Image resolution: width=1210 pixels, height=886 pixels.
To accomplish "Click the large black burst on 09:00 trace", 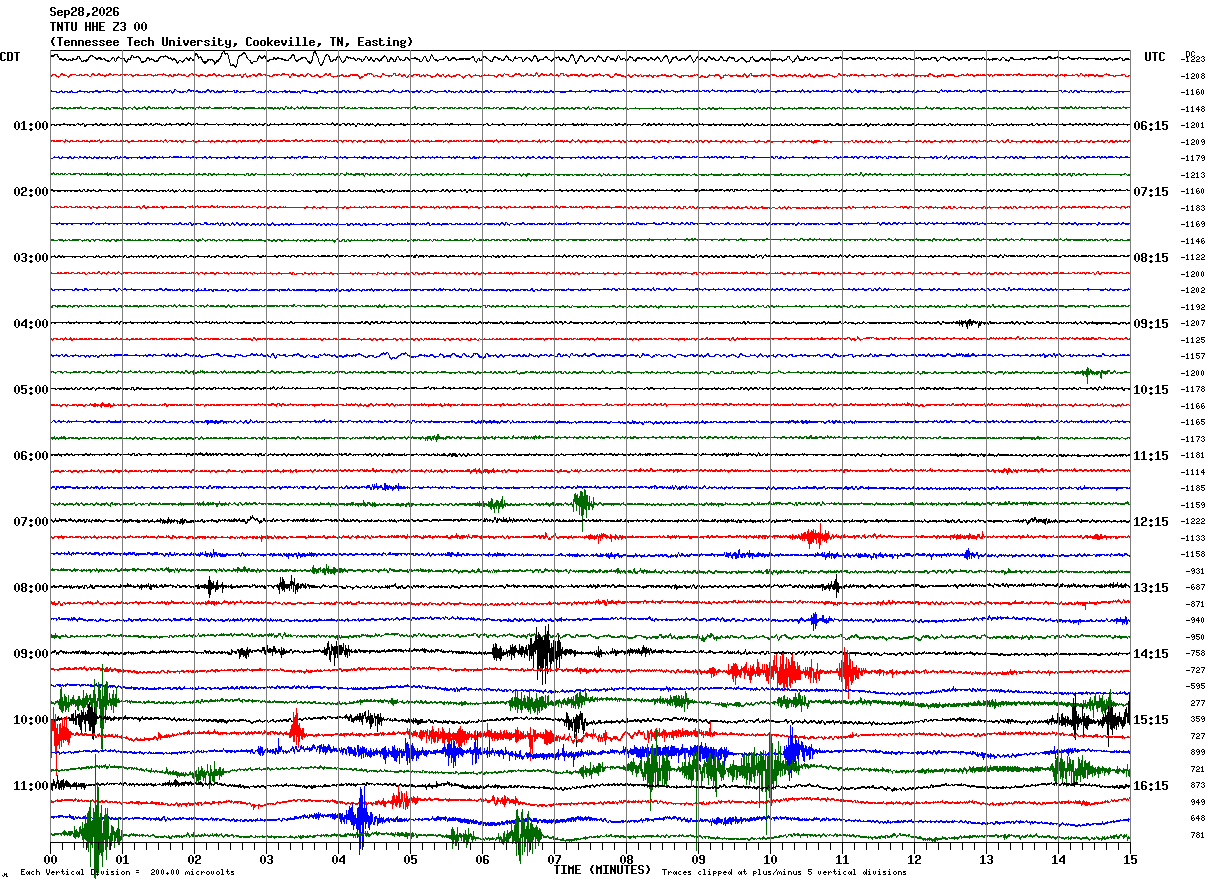I will 543,653.
